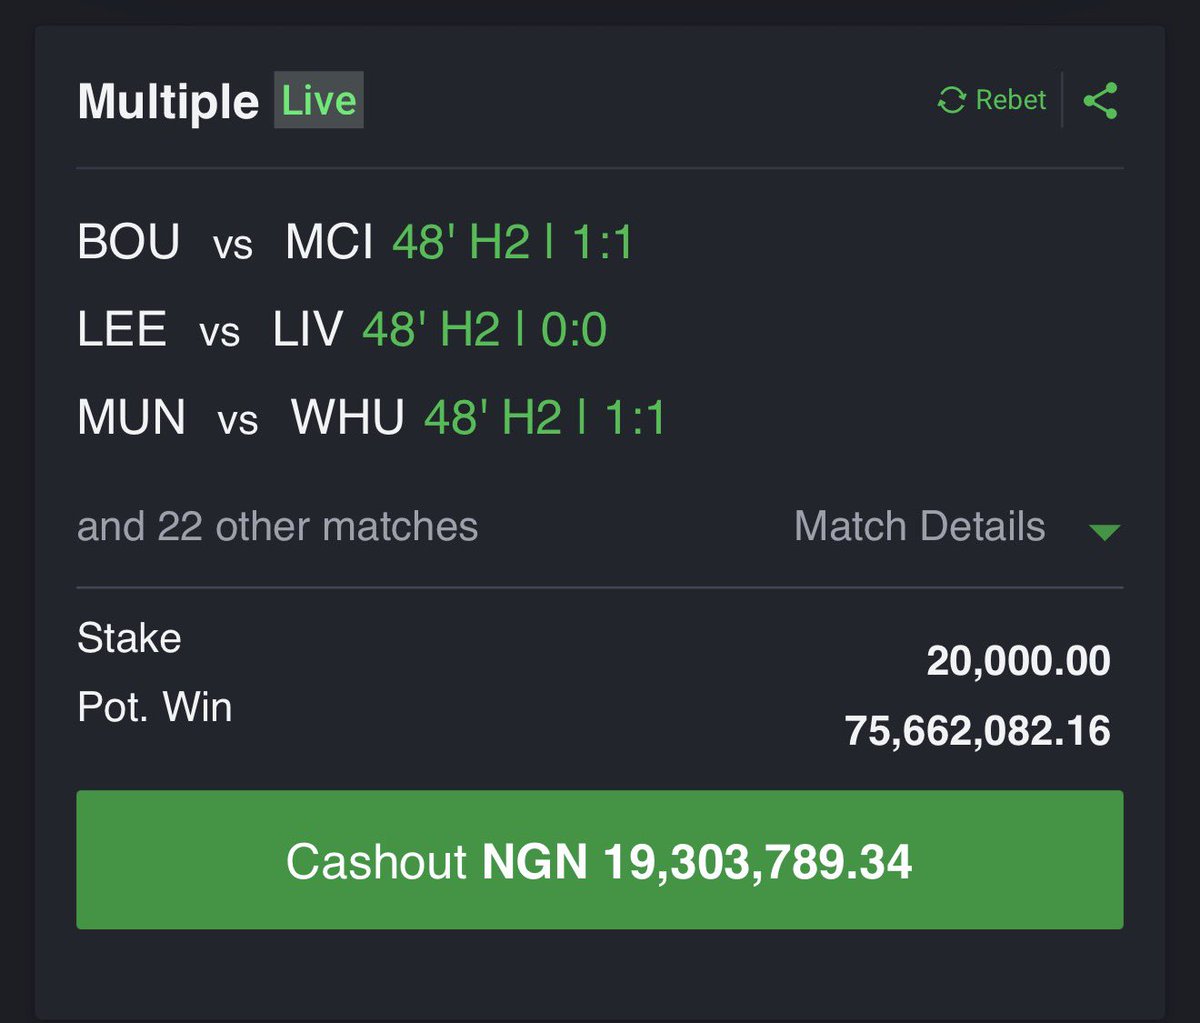Screen dimensions: 1200x1023
Task: Click the MCI team abbreviation
Action: tap(329, 243)
